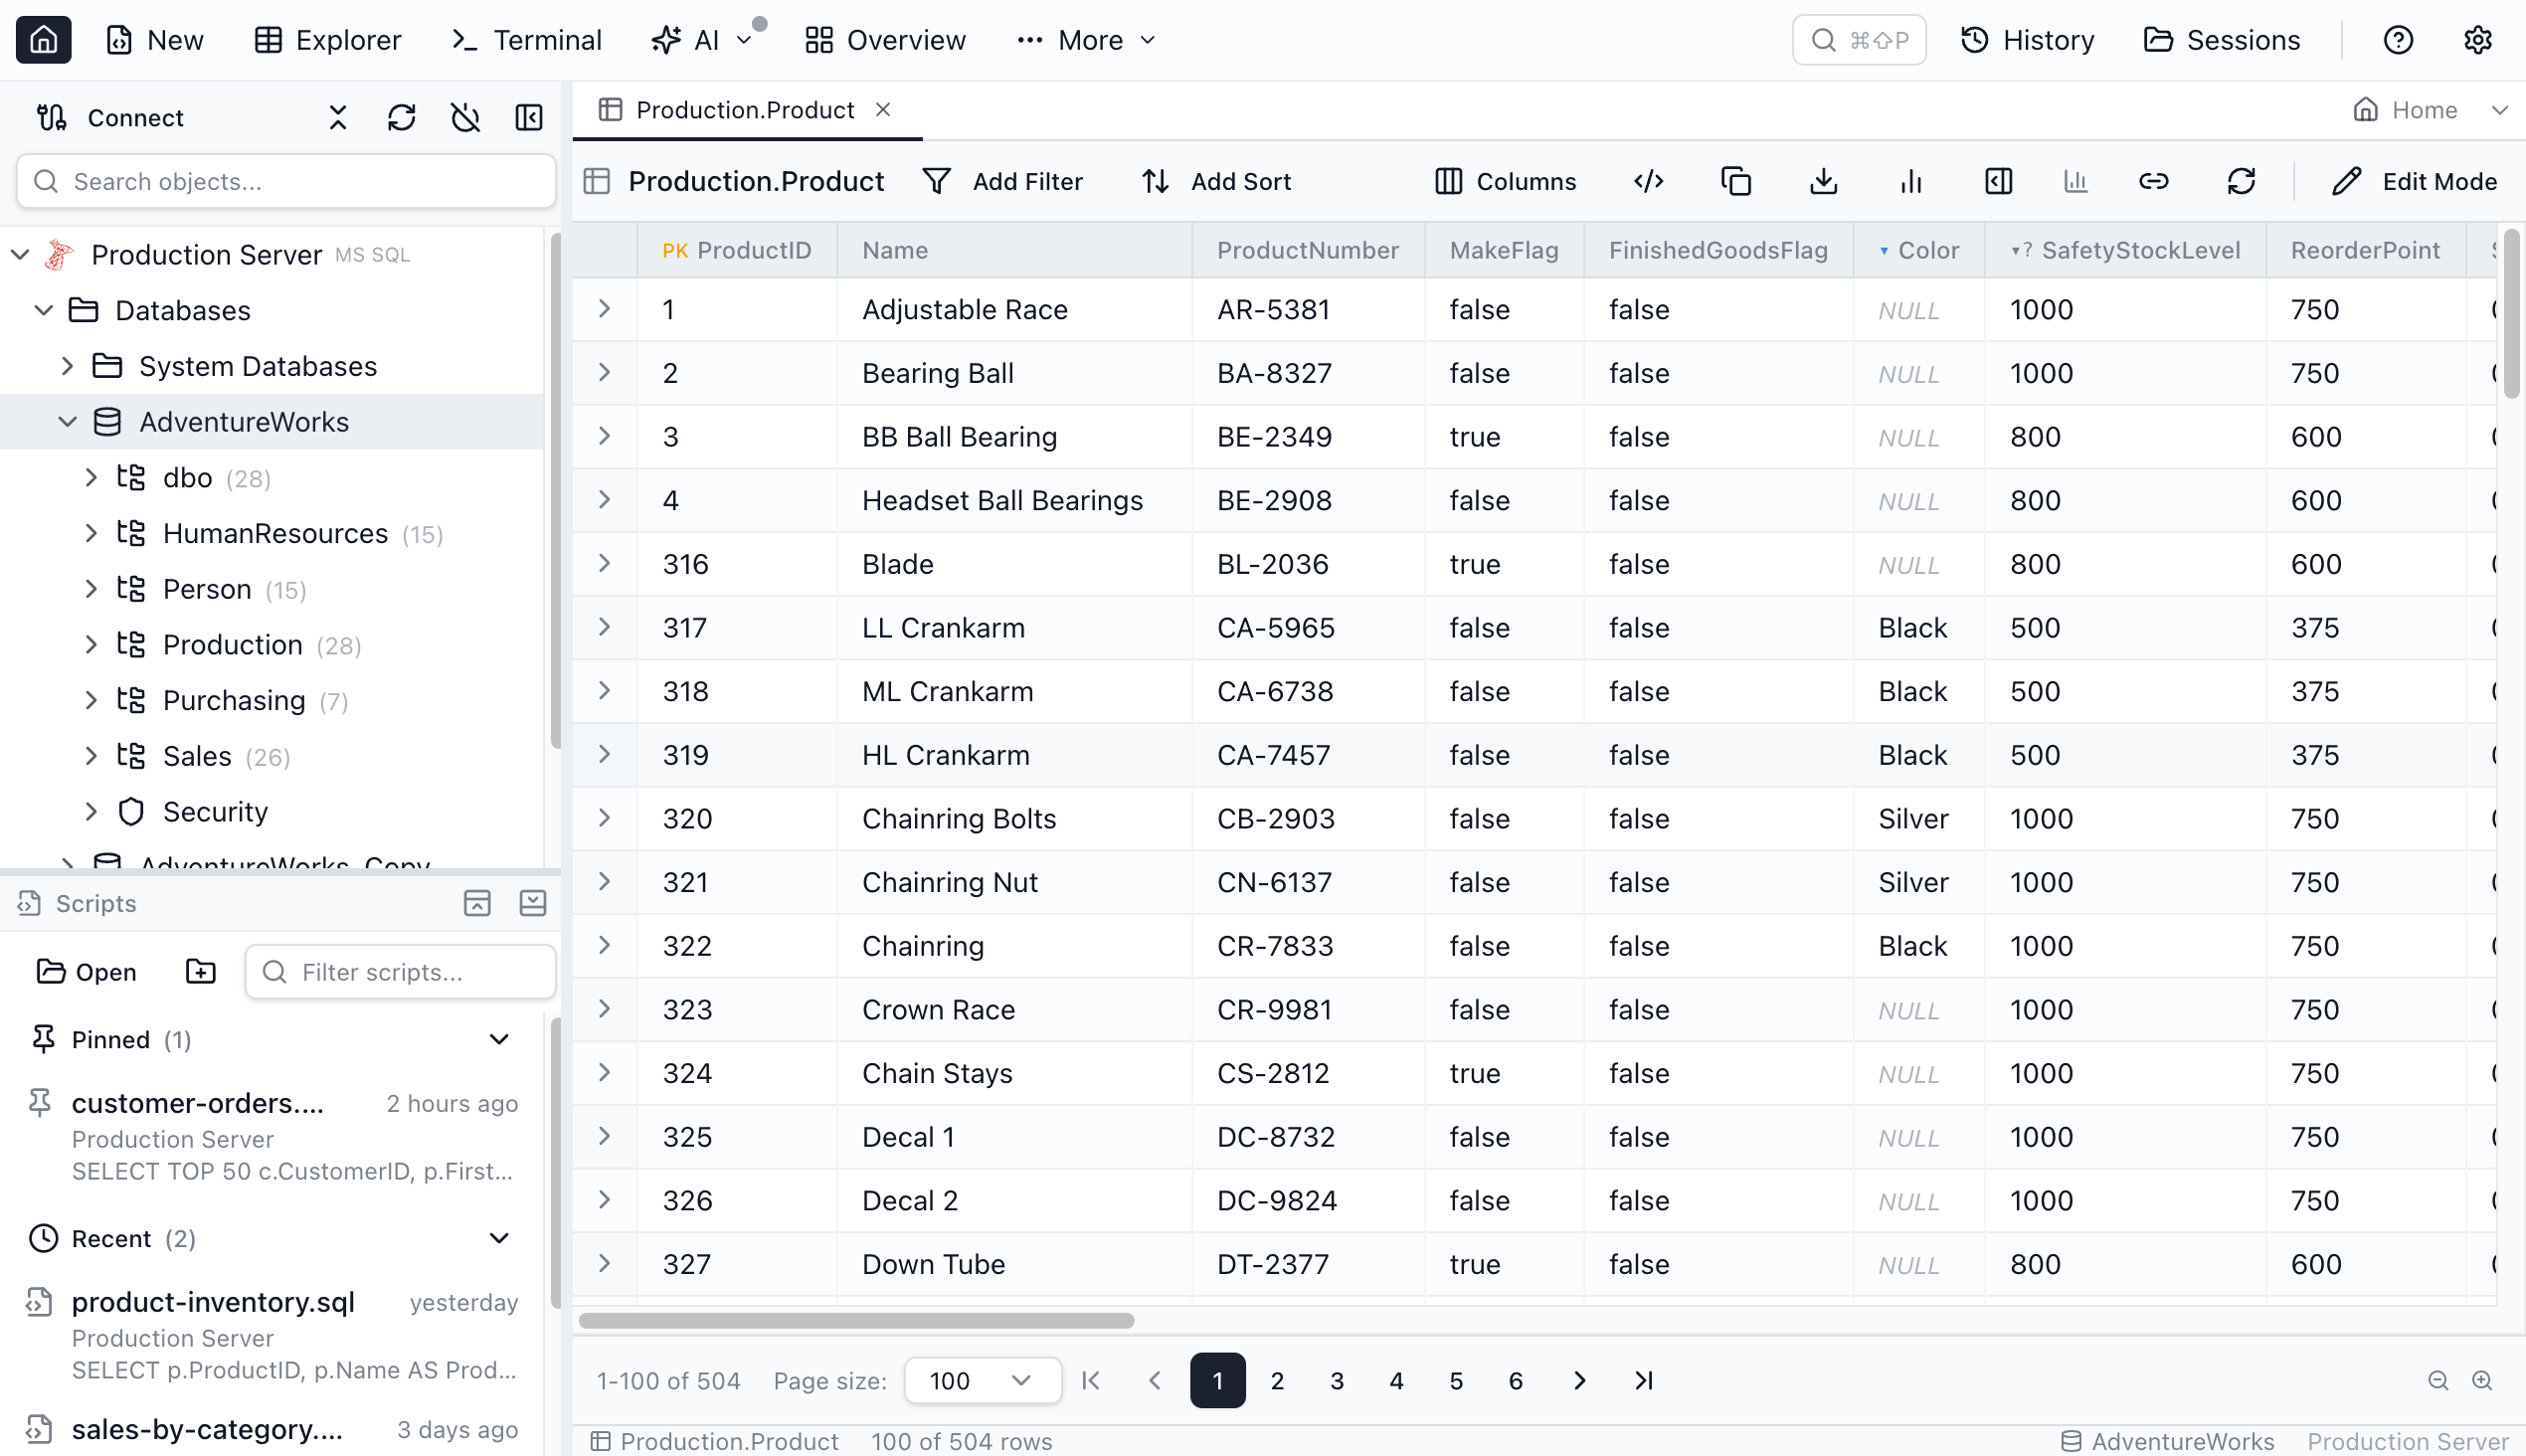Refresh the connection tree
This screenshot has height=1456, width=2526.
point(401,117)
